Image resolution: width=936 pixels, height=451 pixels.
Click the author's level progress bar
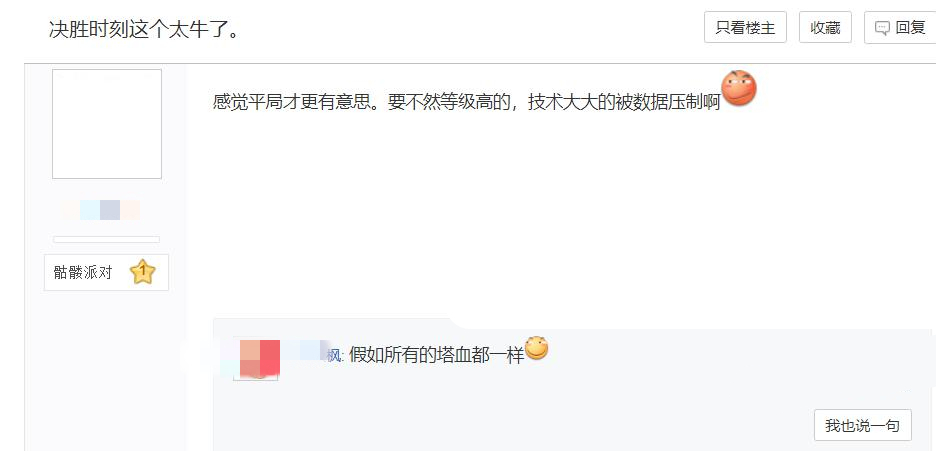[106, 239]
